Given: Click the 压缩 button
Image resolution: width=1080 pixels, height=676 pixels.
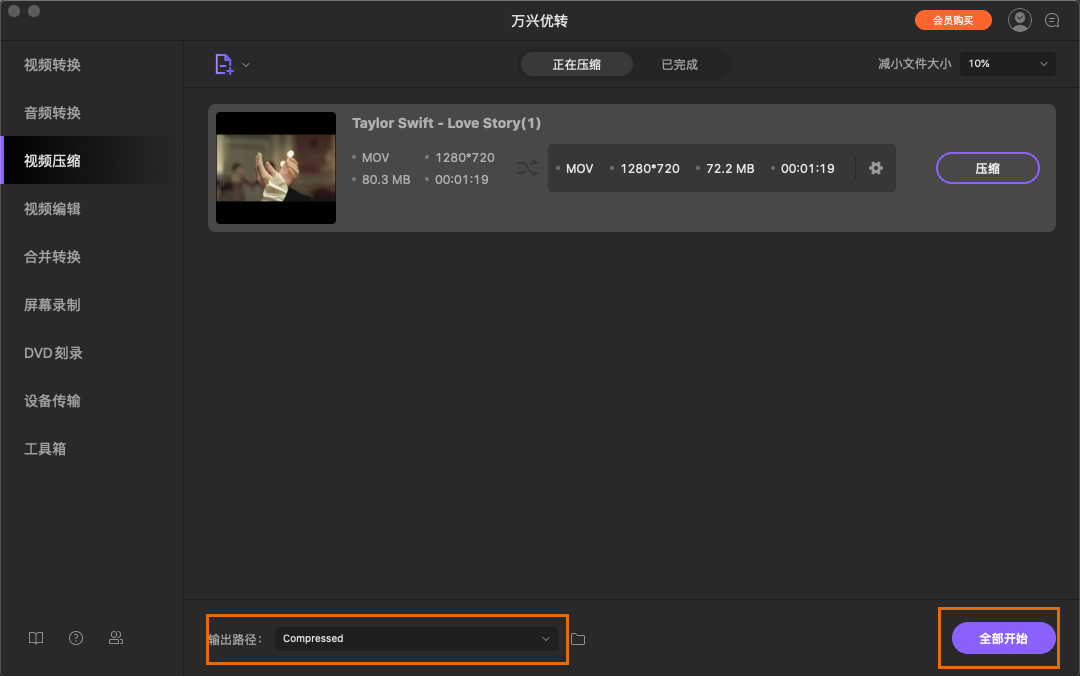Looking at the screenshot, I should (x=987, y=168).
